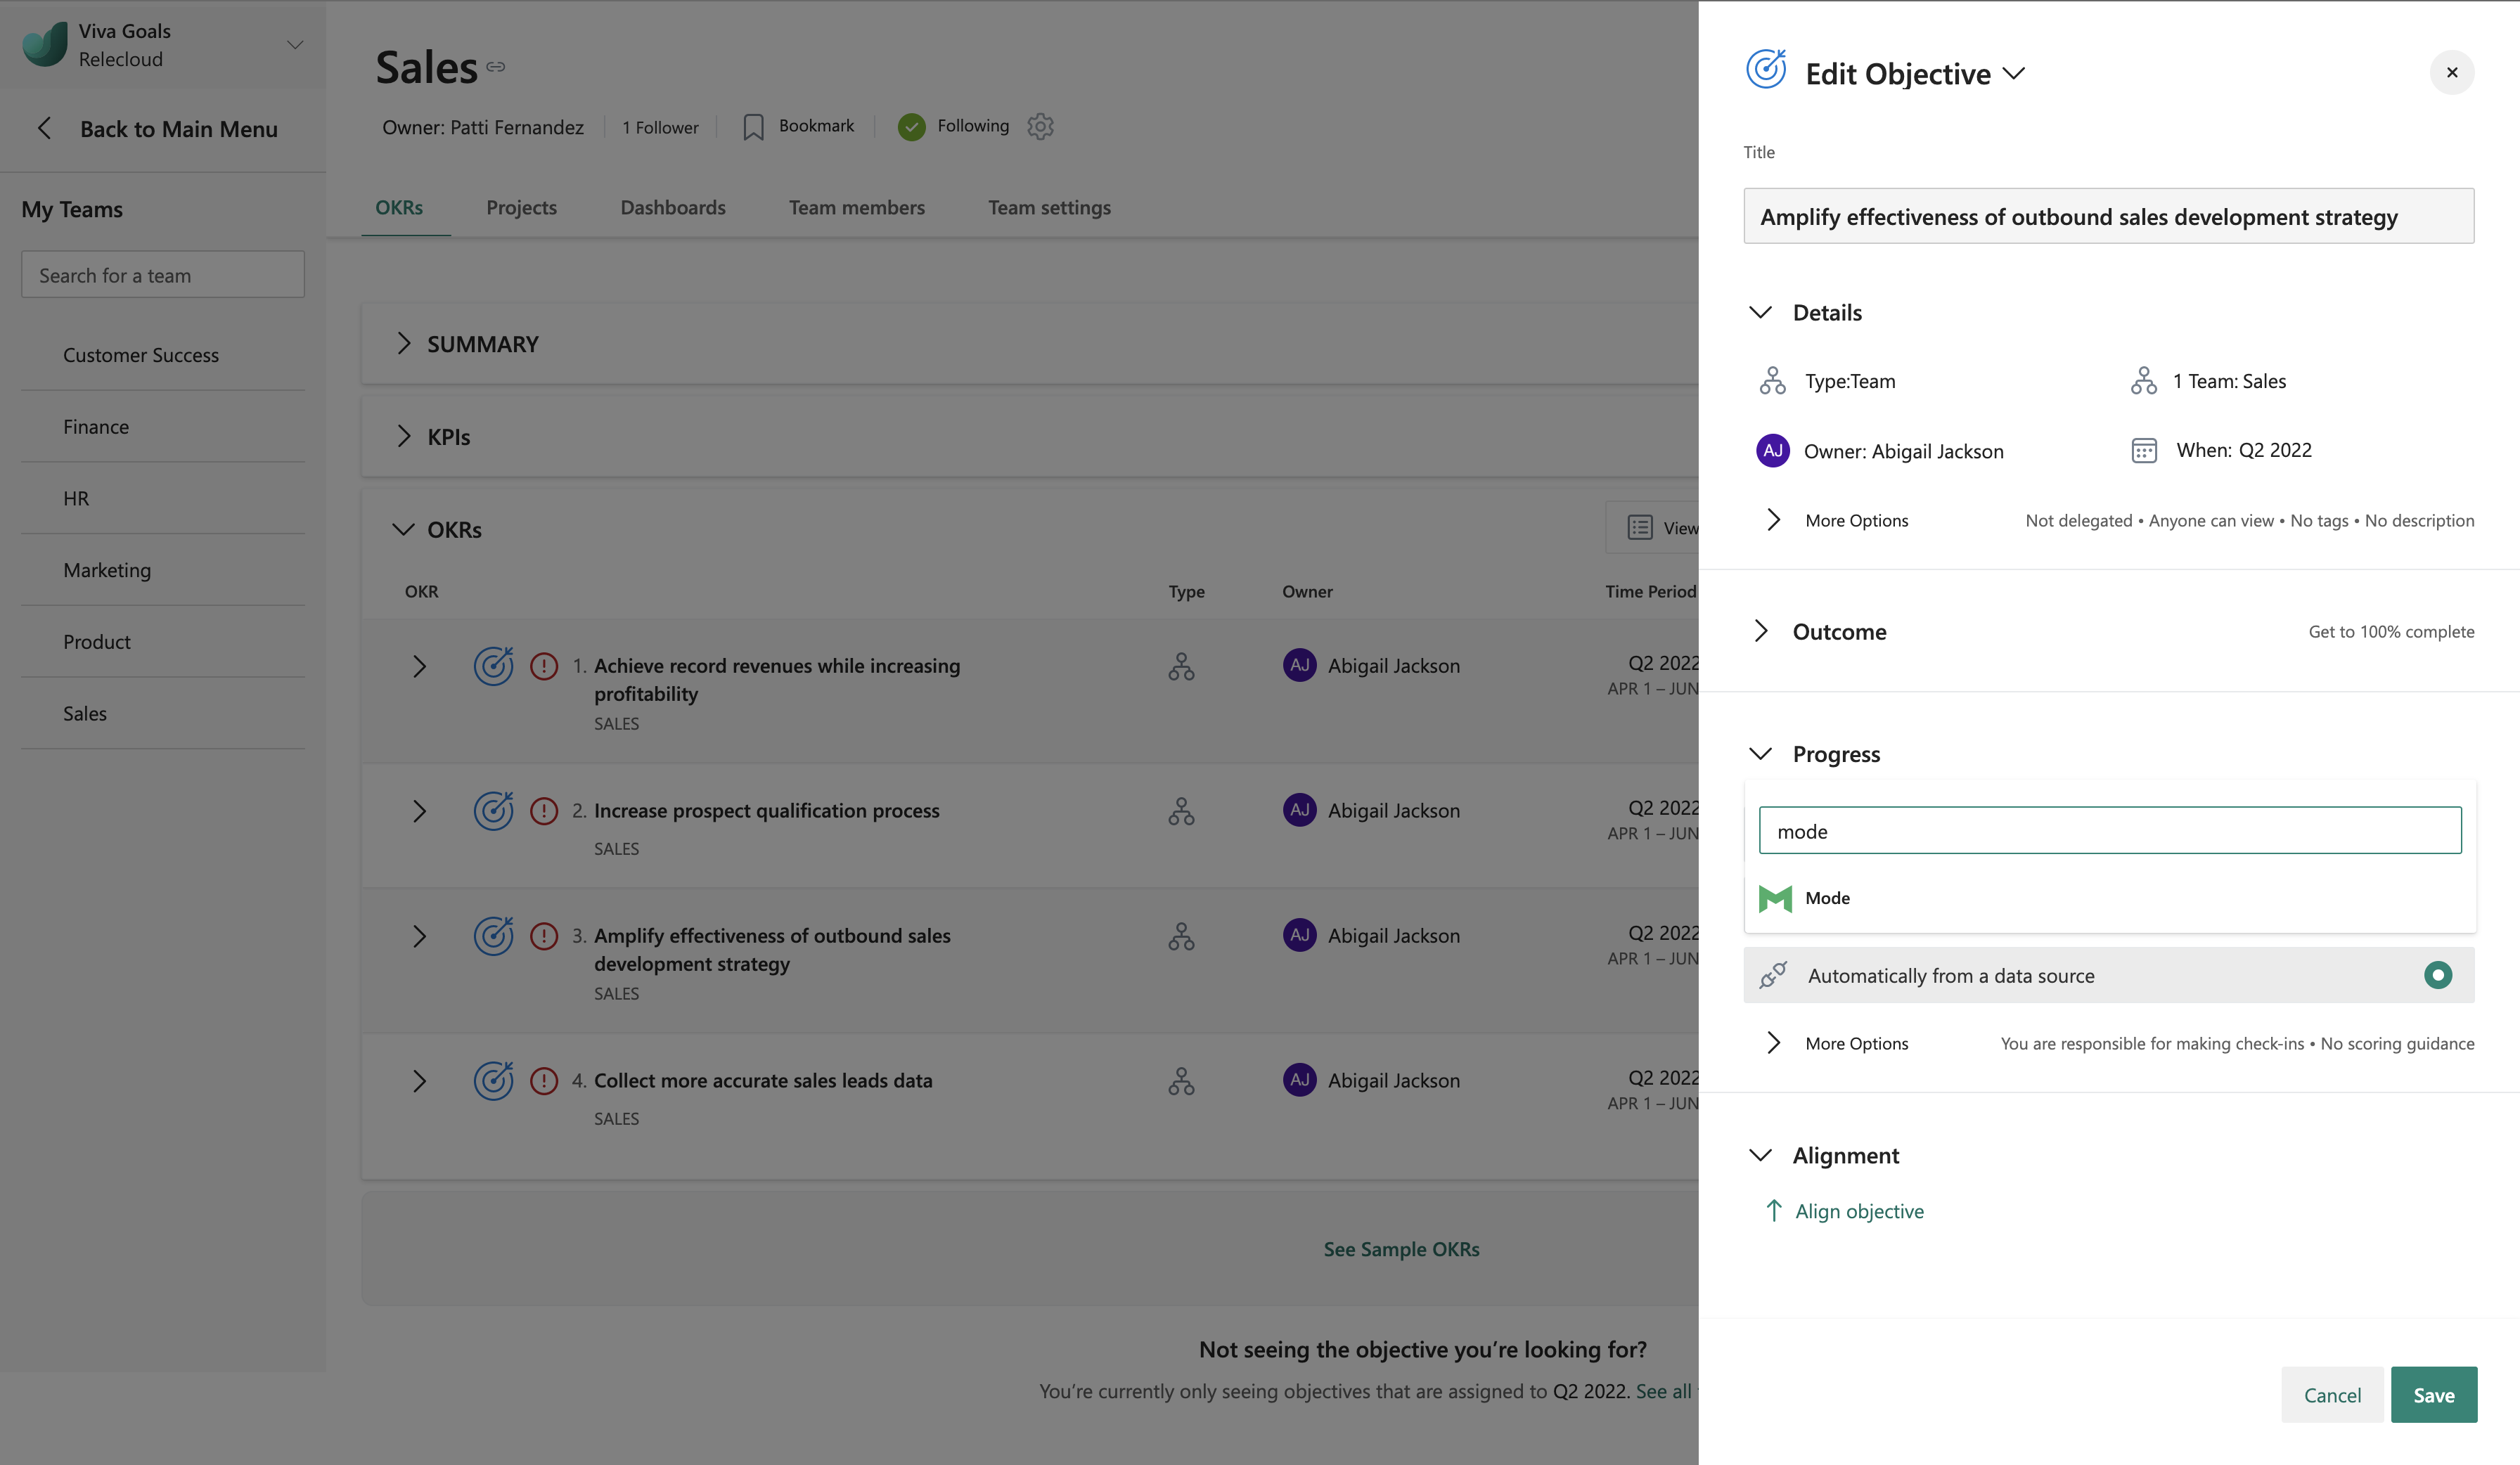
Task: Open the team settings gear icon
Action: pyautogui.click(x=1040, y=127)
